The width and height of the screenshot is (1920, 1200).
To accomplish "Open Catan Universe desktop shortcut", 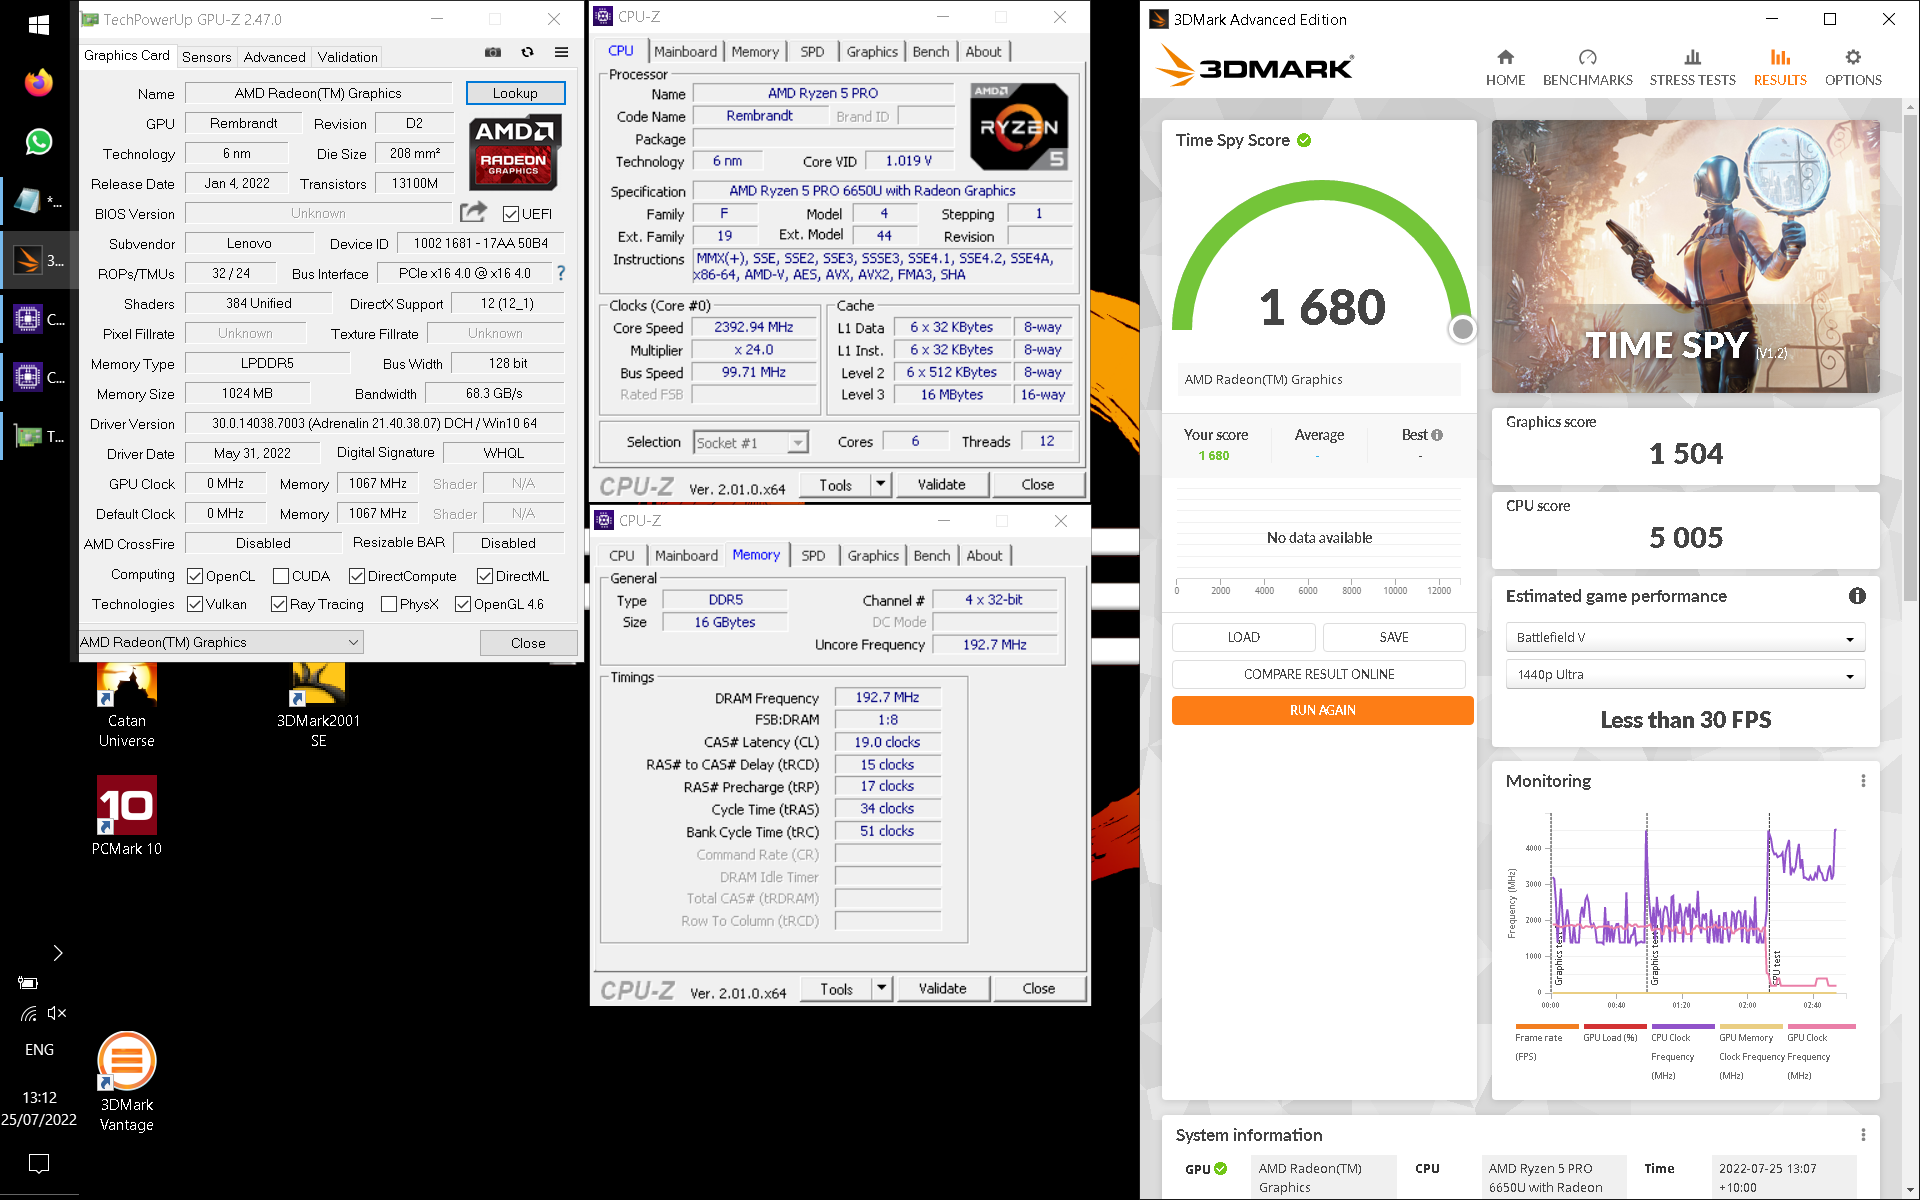I will (127, 705).
